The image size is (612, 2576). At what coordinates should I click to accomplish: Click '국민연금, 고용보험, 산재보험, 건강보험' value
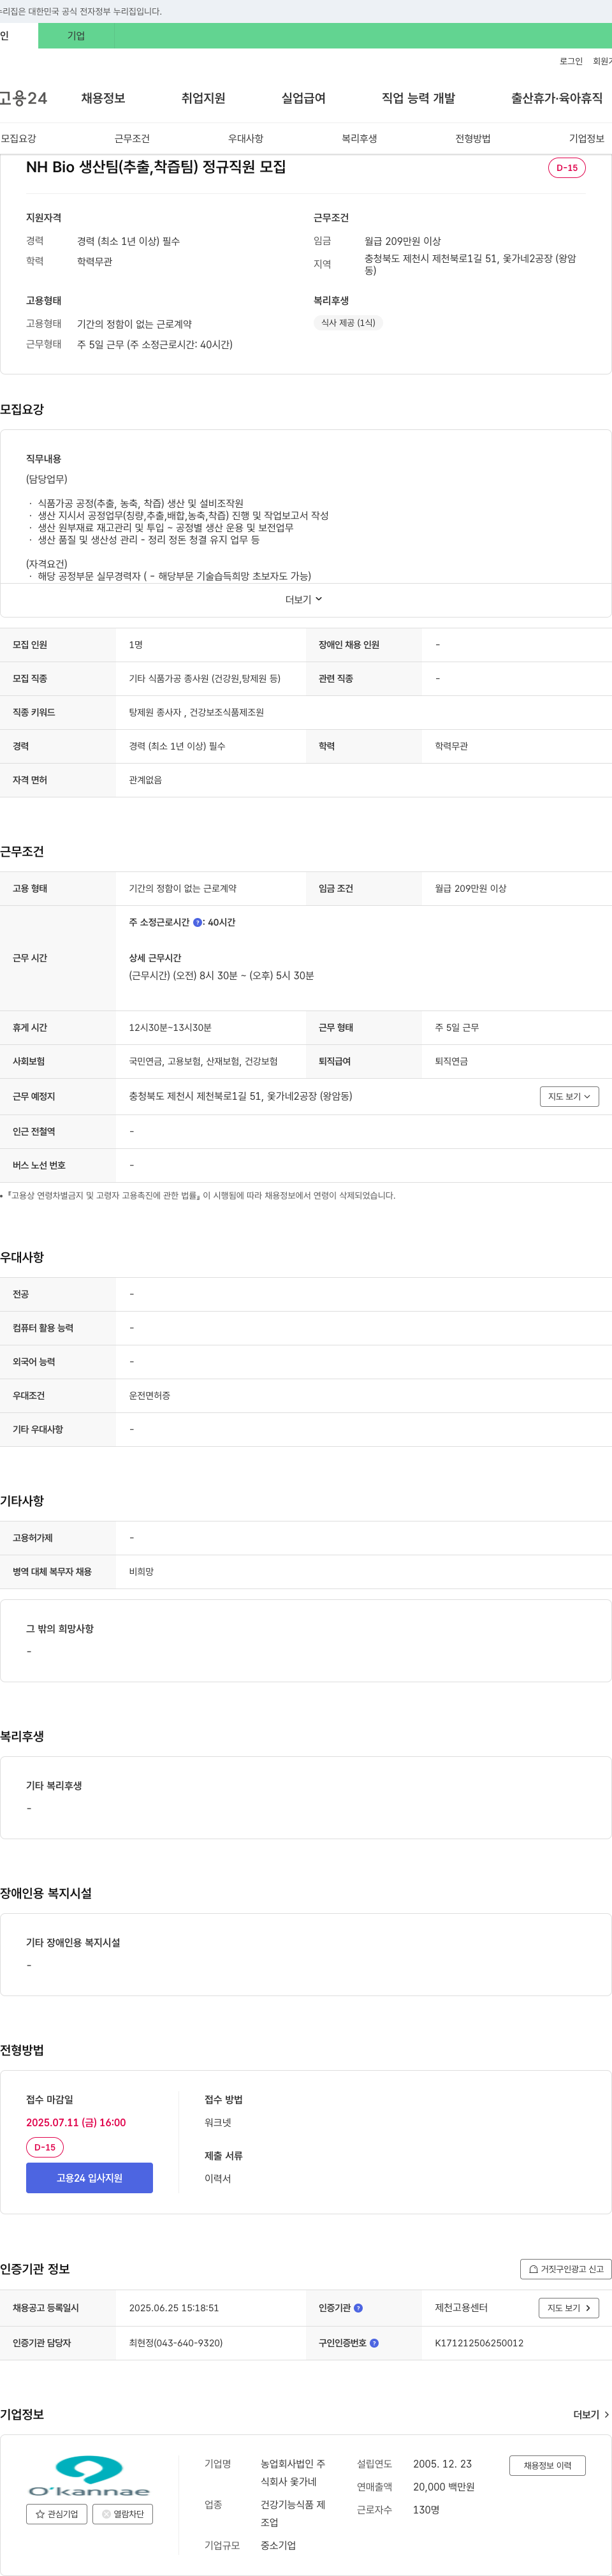pyautogui.click(x=203, y=1062)
